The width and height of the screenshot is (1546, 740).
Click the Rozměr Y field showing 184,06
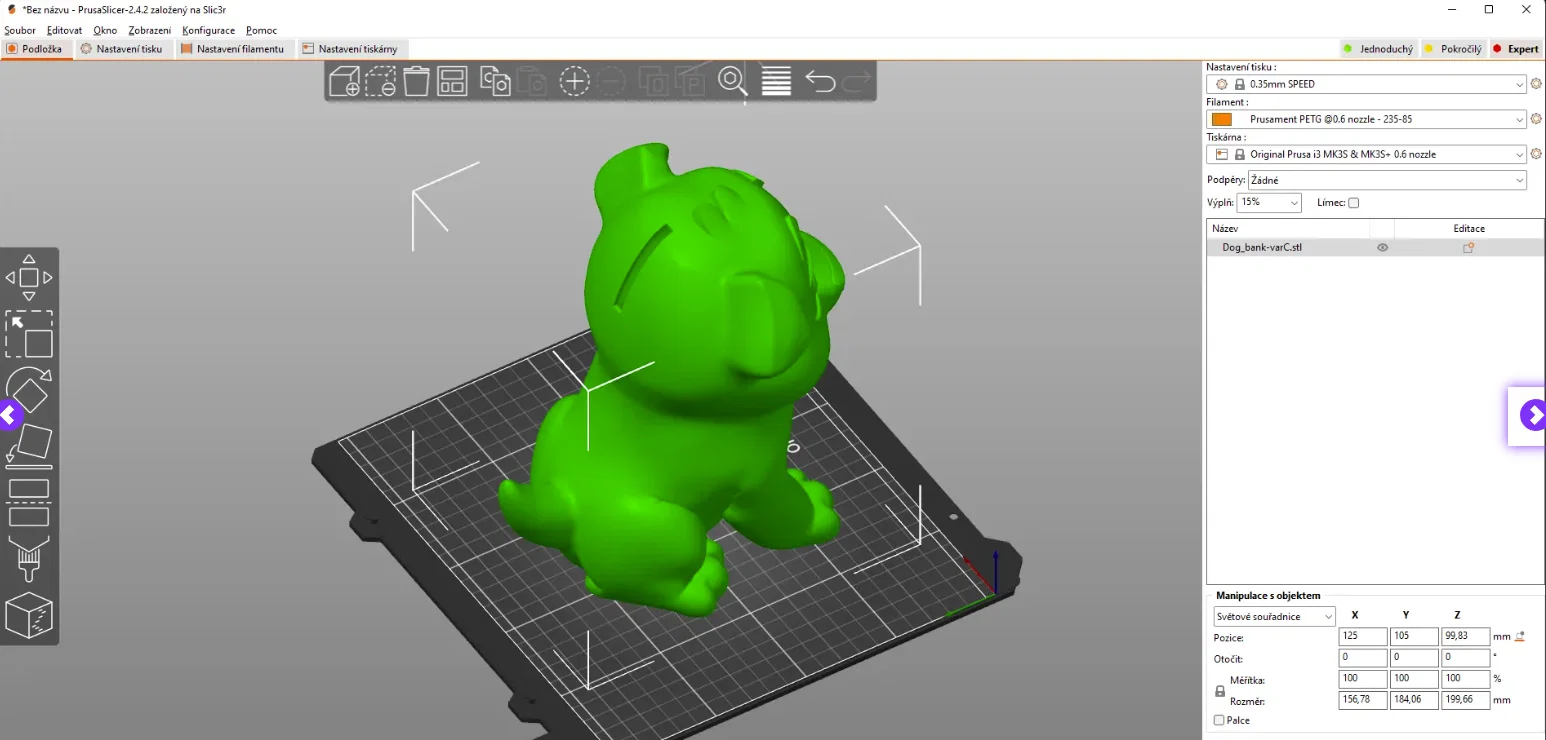click(x=1414, y=701)
